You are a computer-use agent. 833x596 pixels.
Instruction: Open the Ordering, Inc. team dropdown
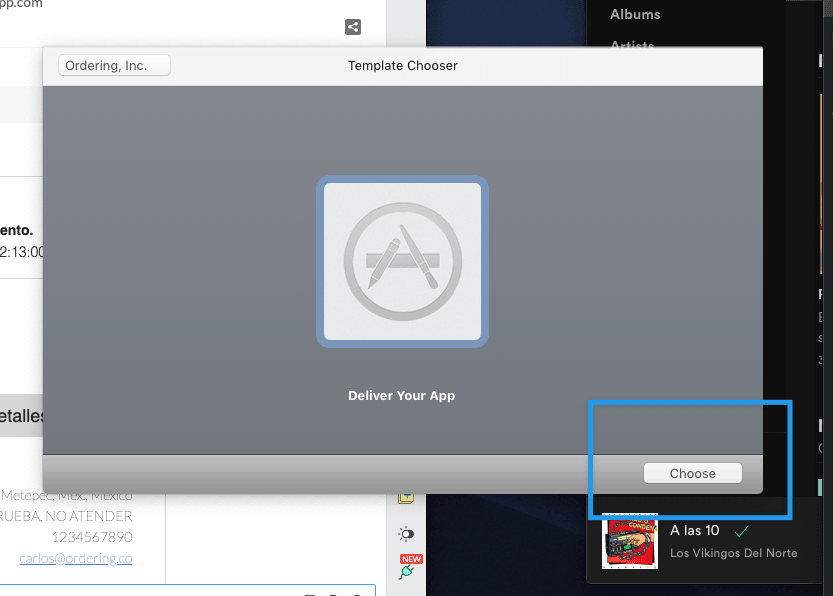[114, 65]
